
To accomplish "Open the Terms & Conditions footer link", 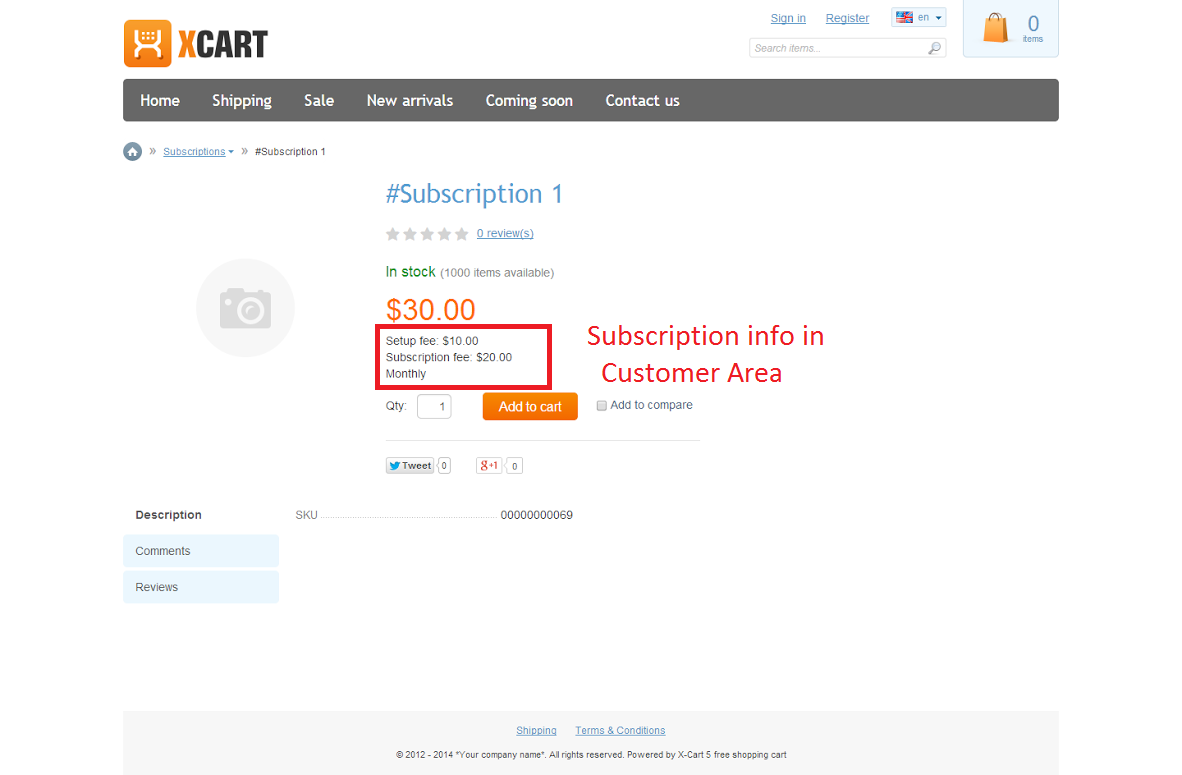I will (x=620, y=731).
